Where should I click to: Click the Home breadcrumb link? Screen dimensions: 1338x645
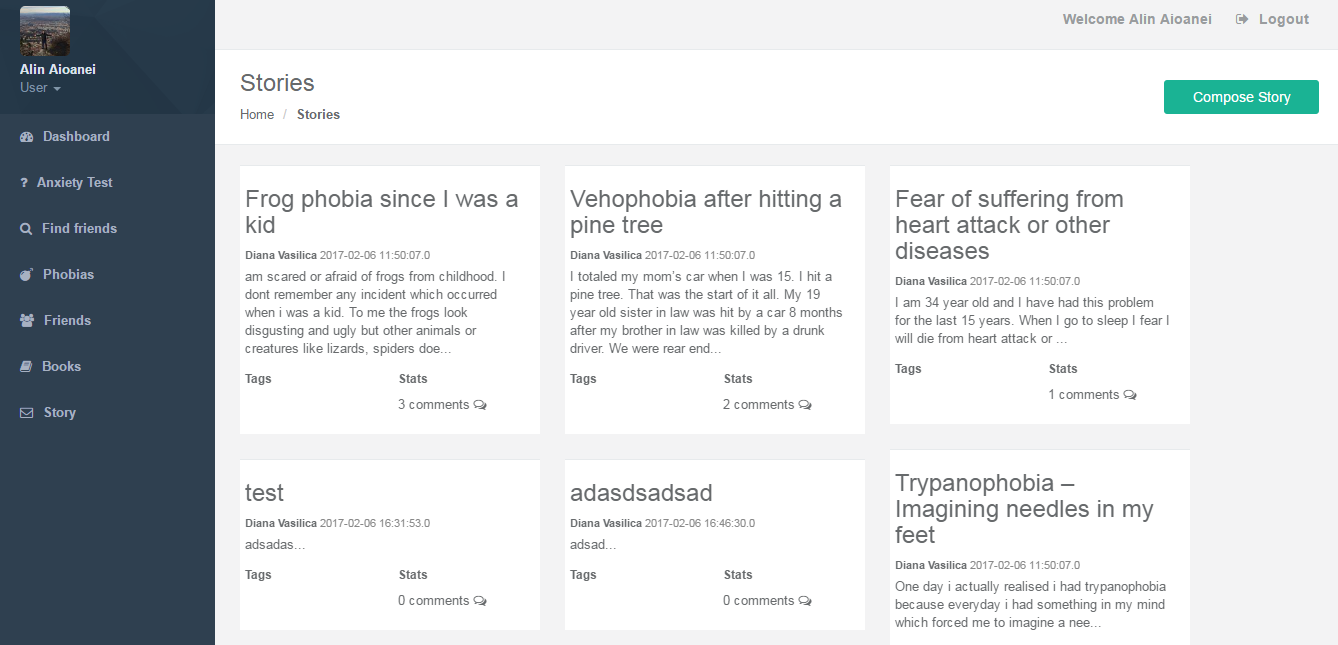coord(257,115)
